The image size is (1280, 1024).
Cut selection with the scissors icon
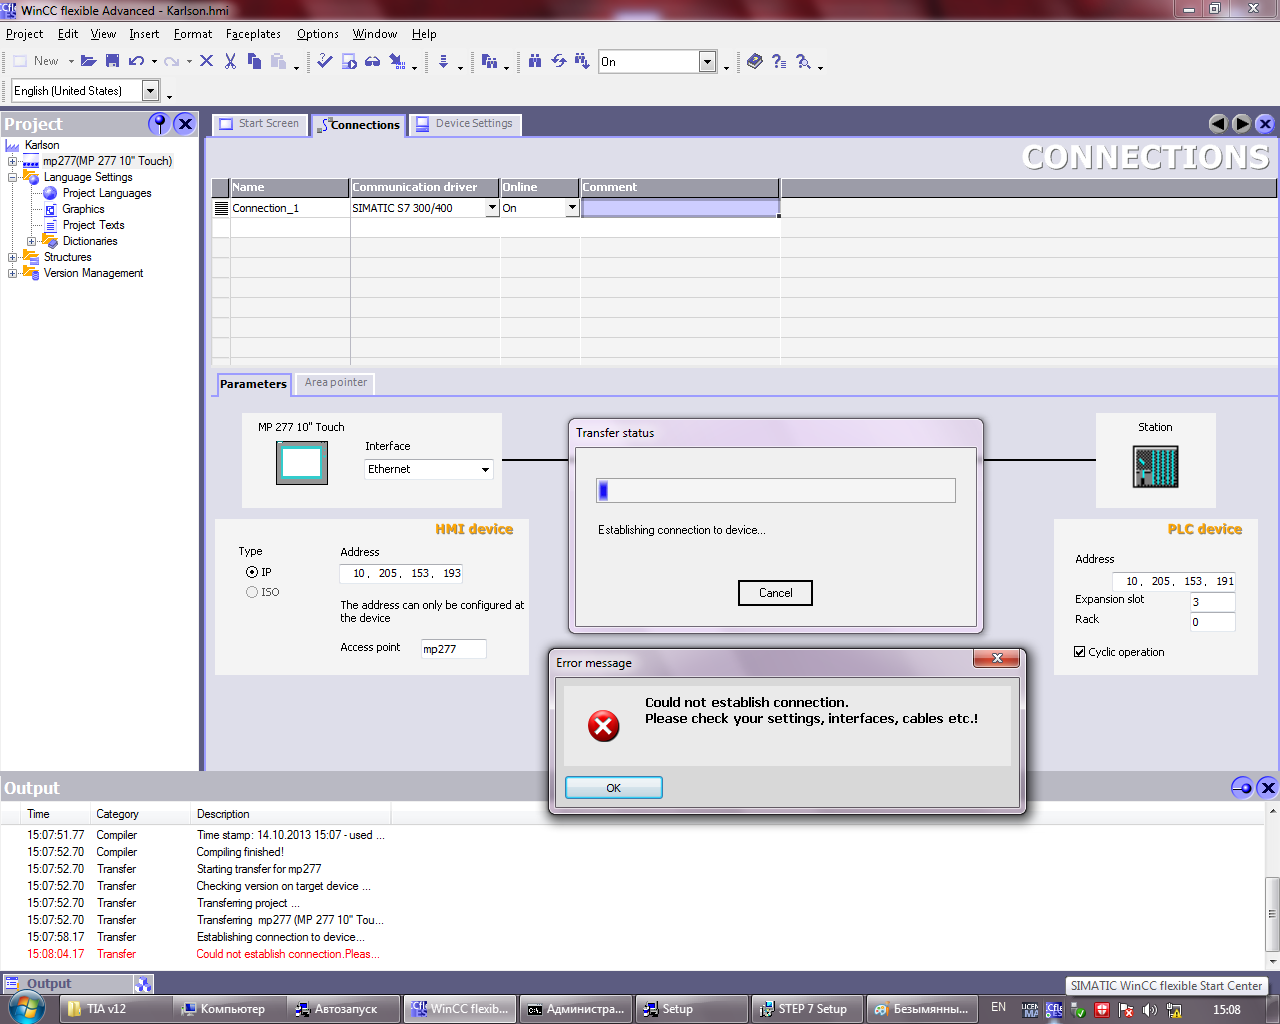coord(230,61)
